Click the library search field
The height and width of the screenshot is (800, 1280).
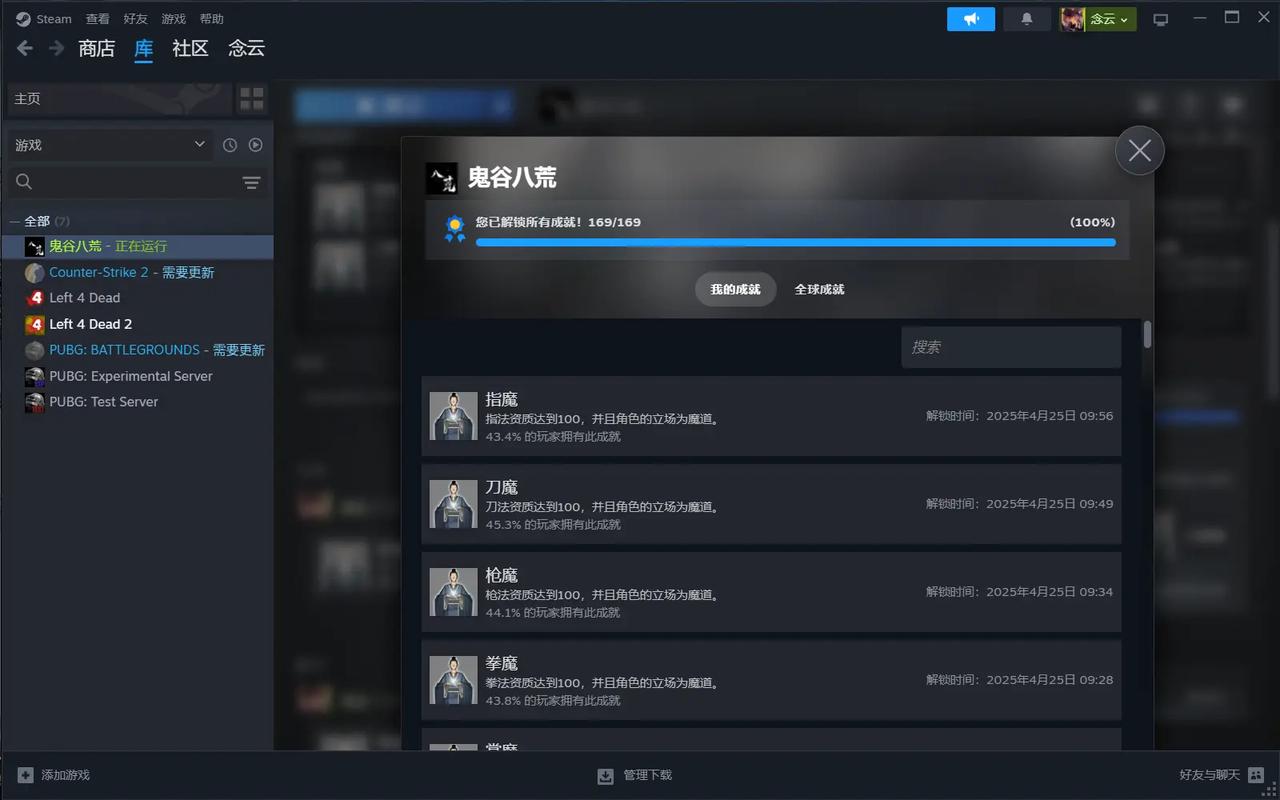pyautogui.click(x=122, y=182)
